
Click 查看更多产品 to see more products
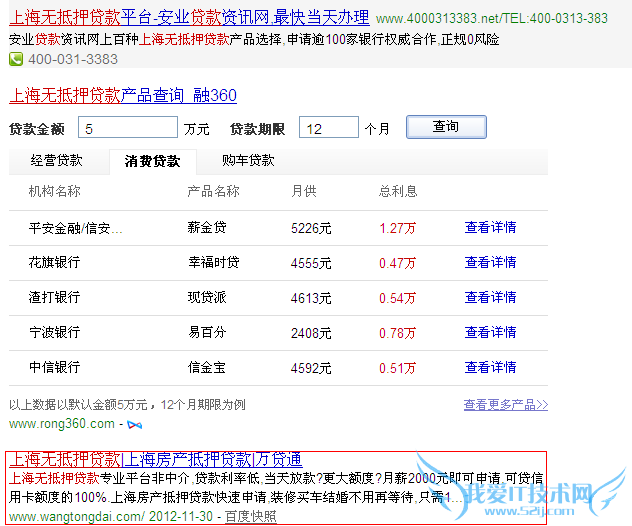[x=505, y=405]
